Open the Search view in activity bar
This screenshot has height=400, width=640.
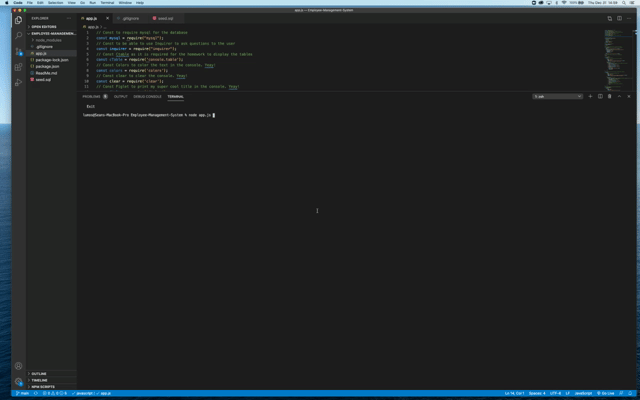pyautogui.click(x=18, y=36)
